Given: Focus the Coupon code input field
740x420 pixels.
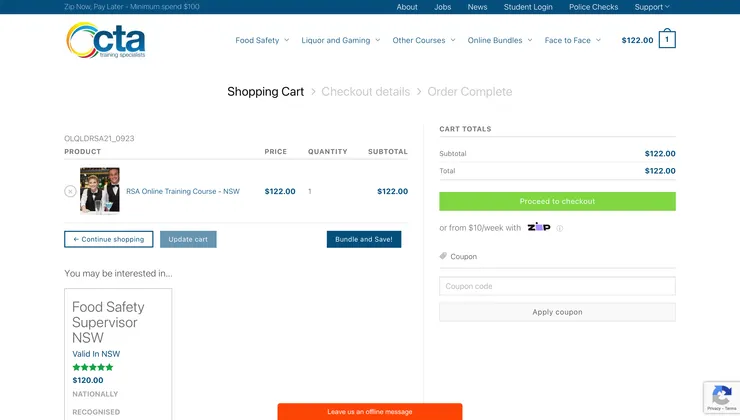Looking at the screenshot, I should tap(557, 286).
